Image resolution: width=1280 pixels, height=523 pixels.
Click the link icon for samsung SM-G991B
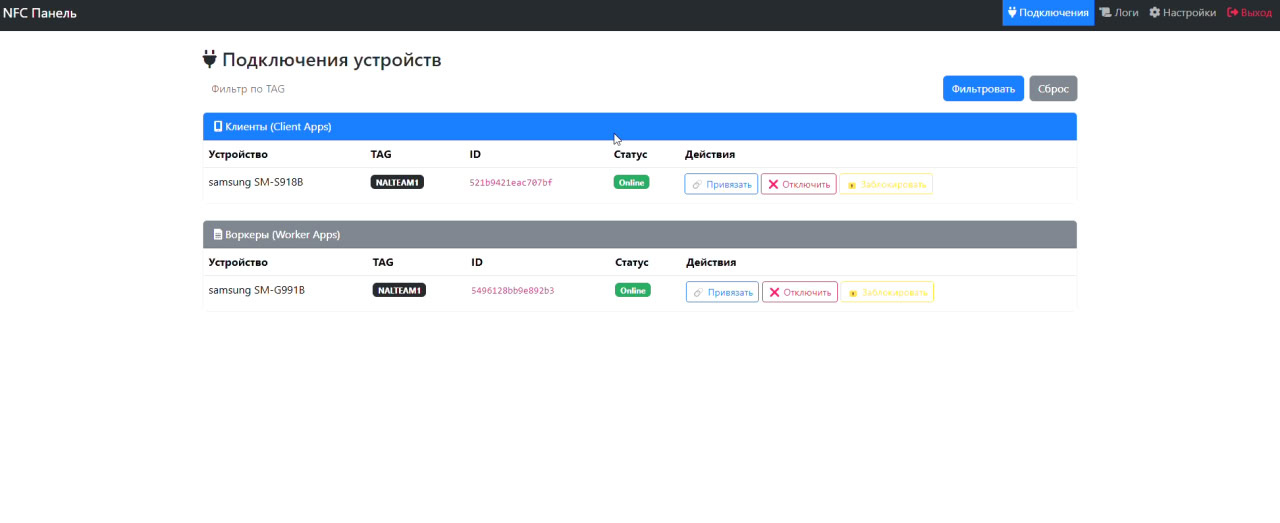pyautogui.click(x=698, y=293)
